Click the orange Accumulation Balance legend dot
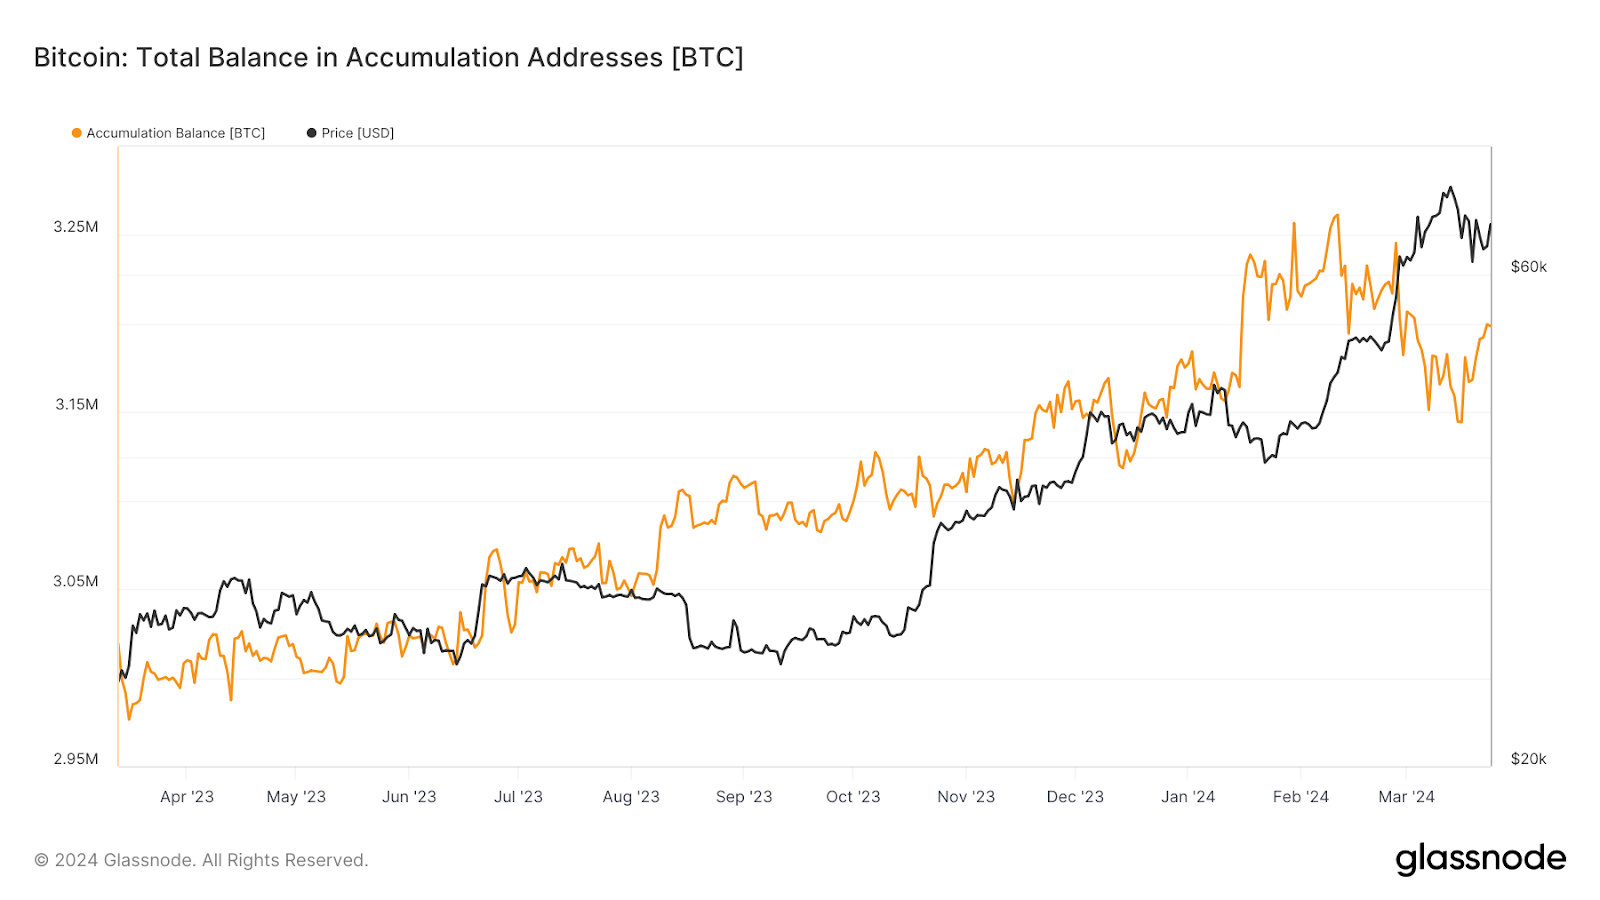Image resolution: width=1600 pixels, height=900 pixels. coord(77,133)
